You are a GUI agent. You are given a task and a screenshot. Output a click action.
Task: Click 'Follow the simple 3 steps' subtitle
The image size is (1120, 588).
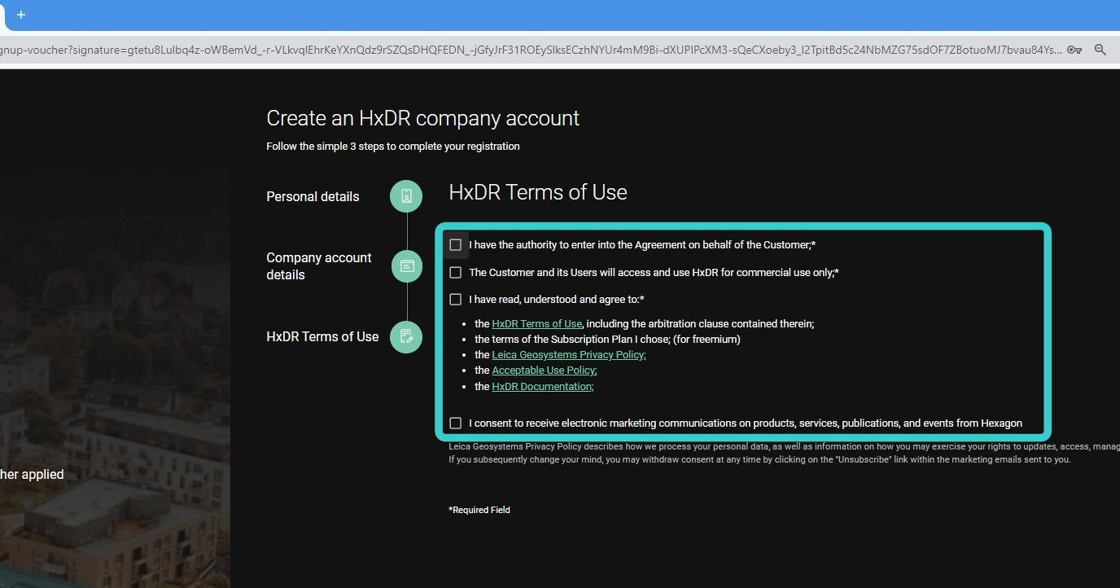tap(393, 146)
